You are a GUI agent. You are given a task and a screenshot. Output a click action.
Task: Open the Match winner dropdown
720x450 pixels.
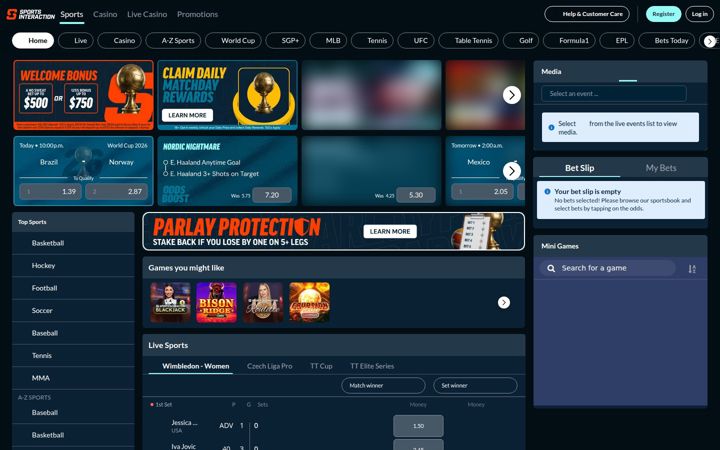(x=383, y=386)
